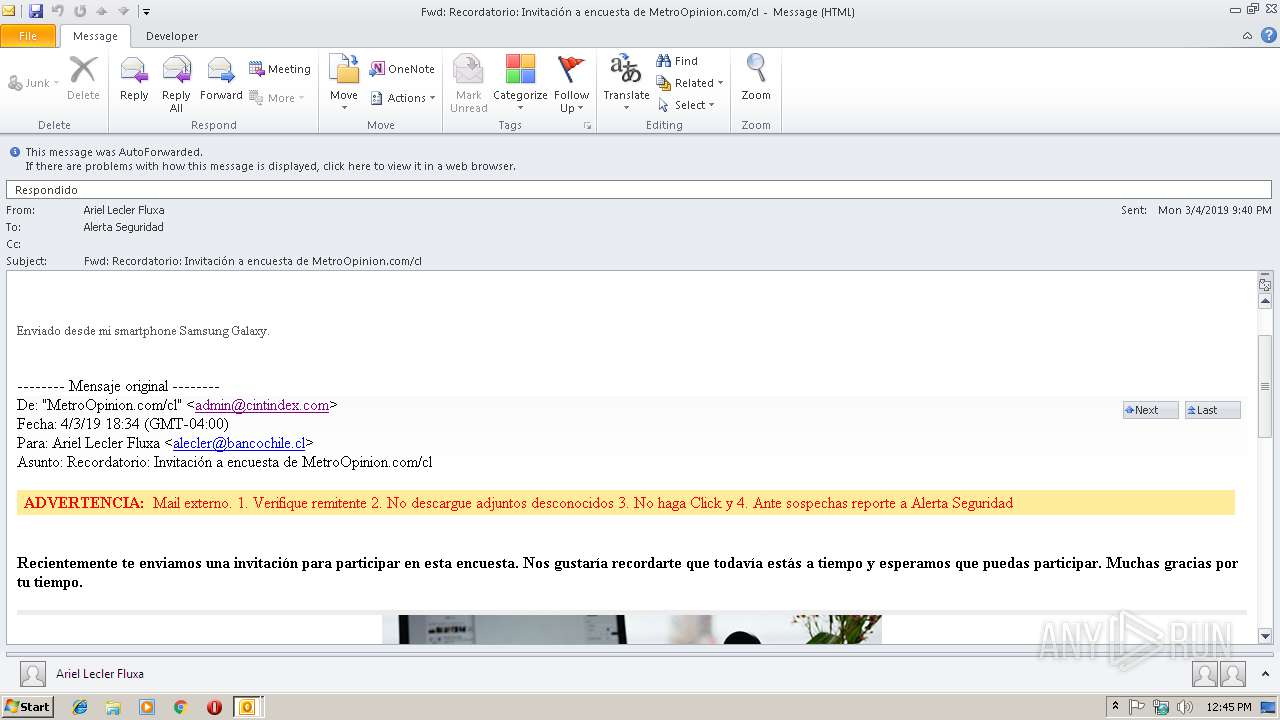Click the Next button in message body
Image resolution: width=1280 pixels, height=720 pixels.
1150,410
